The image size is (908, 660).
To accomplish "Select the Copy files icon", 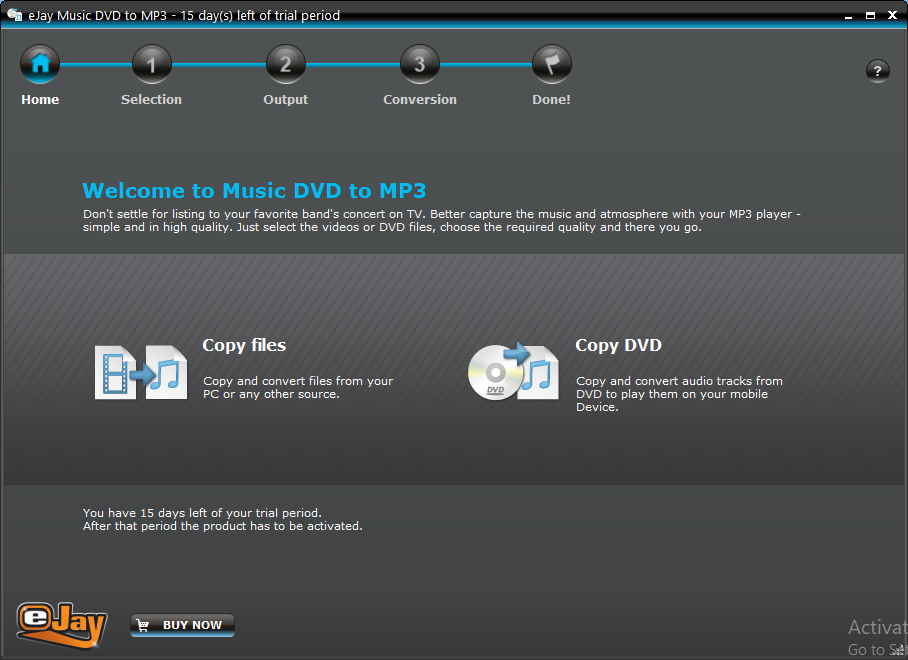I will (x=139, y=370).
